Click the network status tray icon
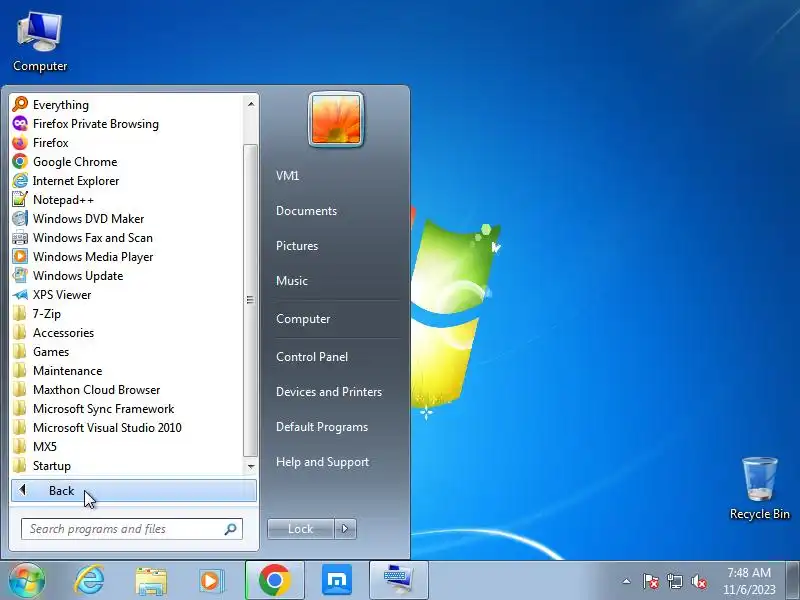The image size is (800, 600). tap(674, 581)
